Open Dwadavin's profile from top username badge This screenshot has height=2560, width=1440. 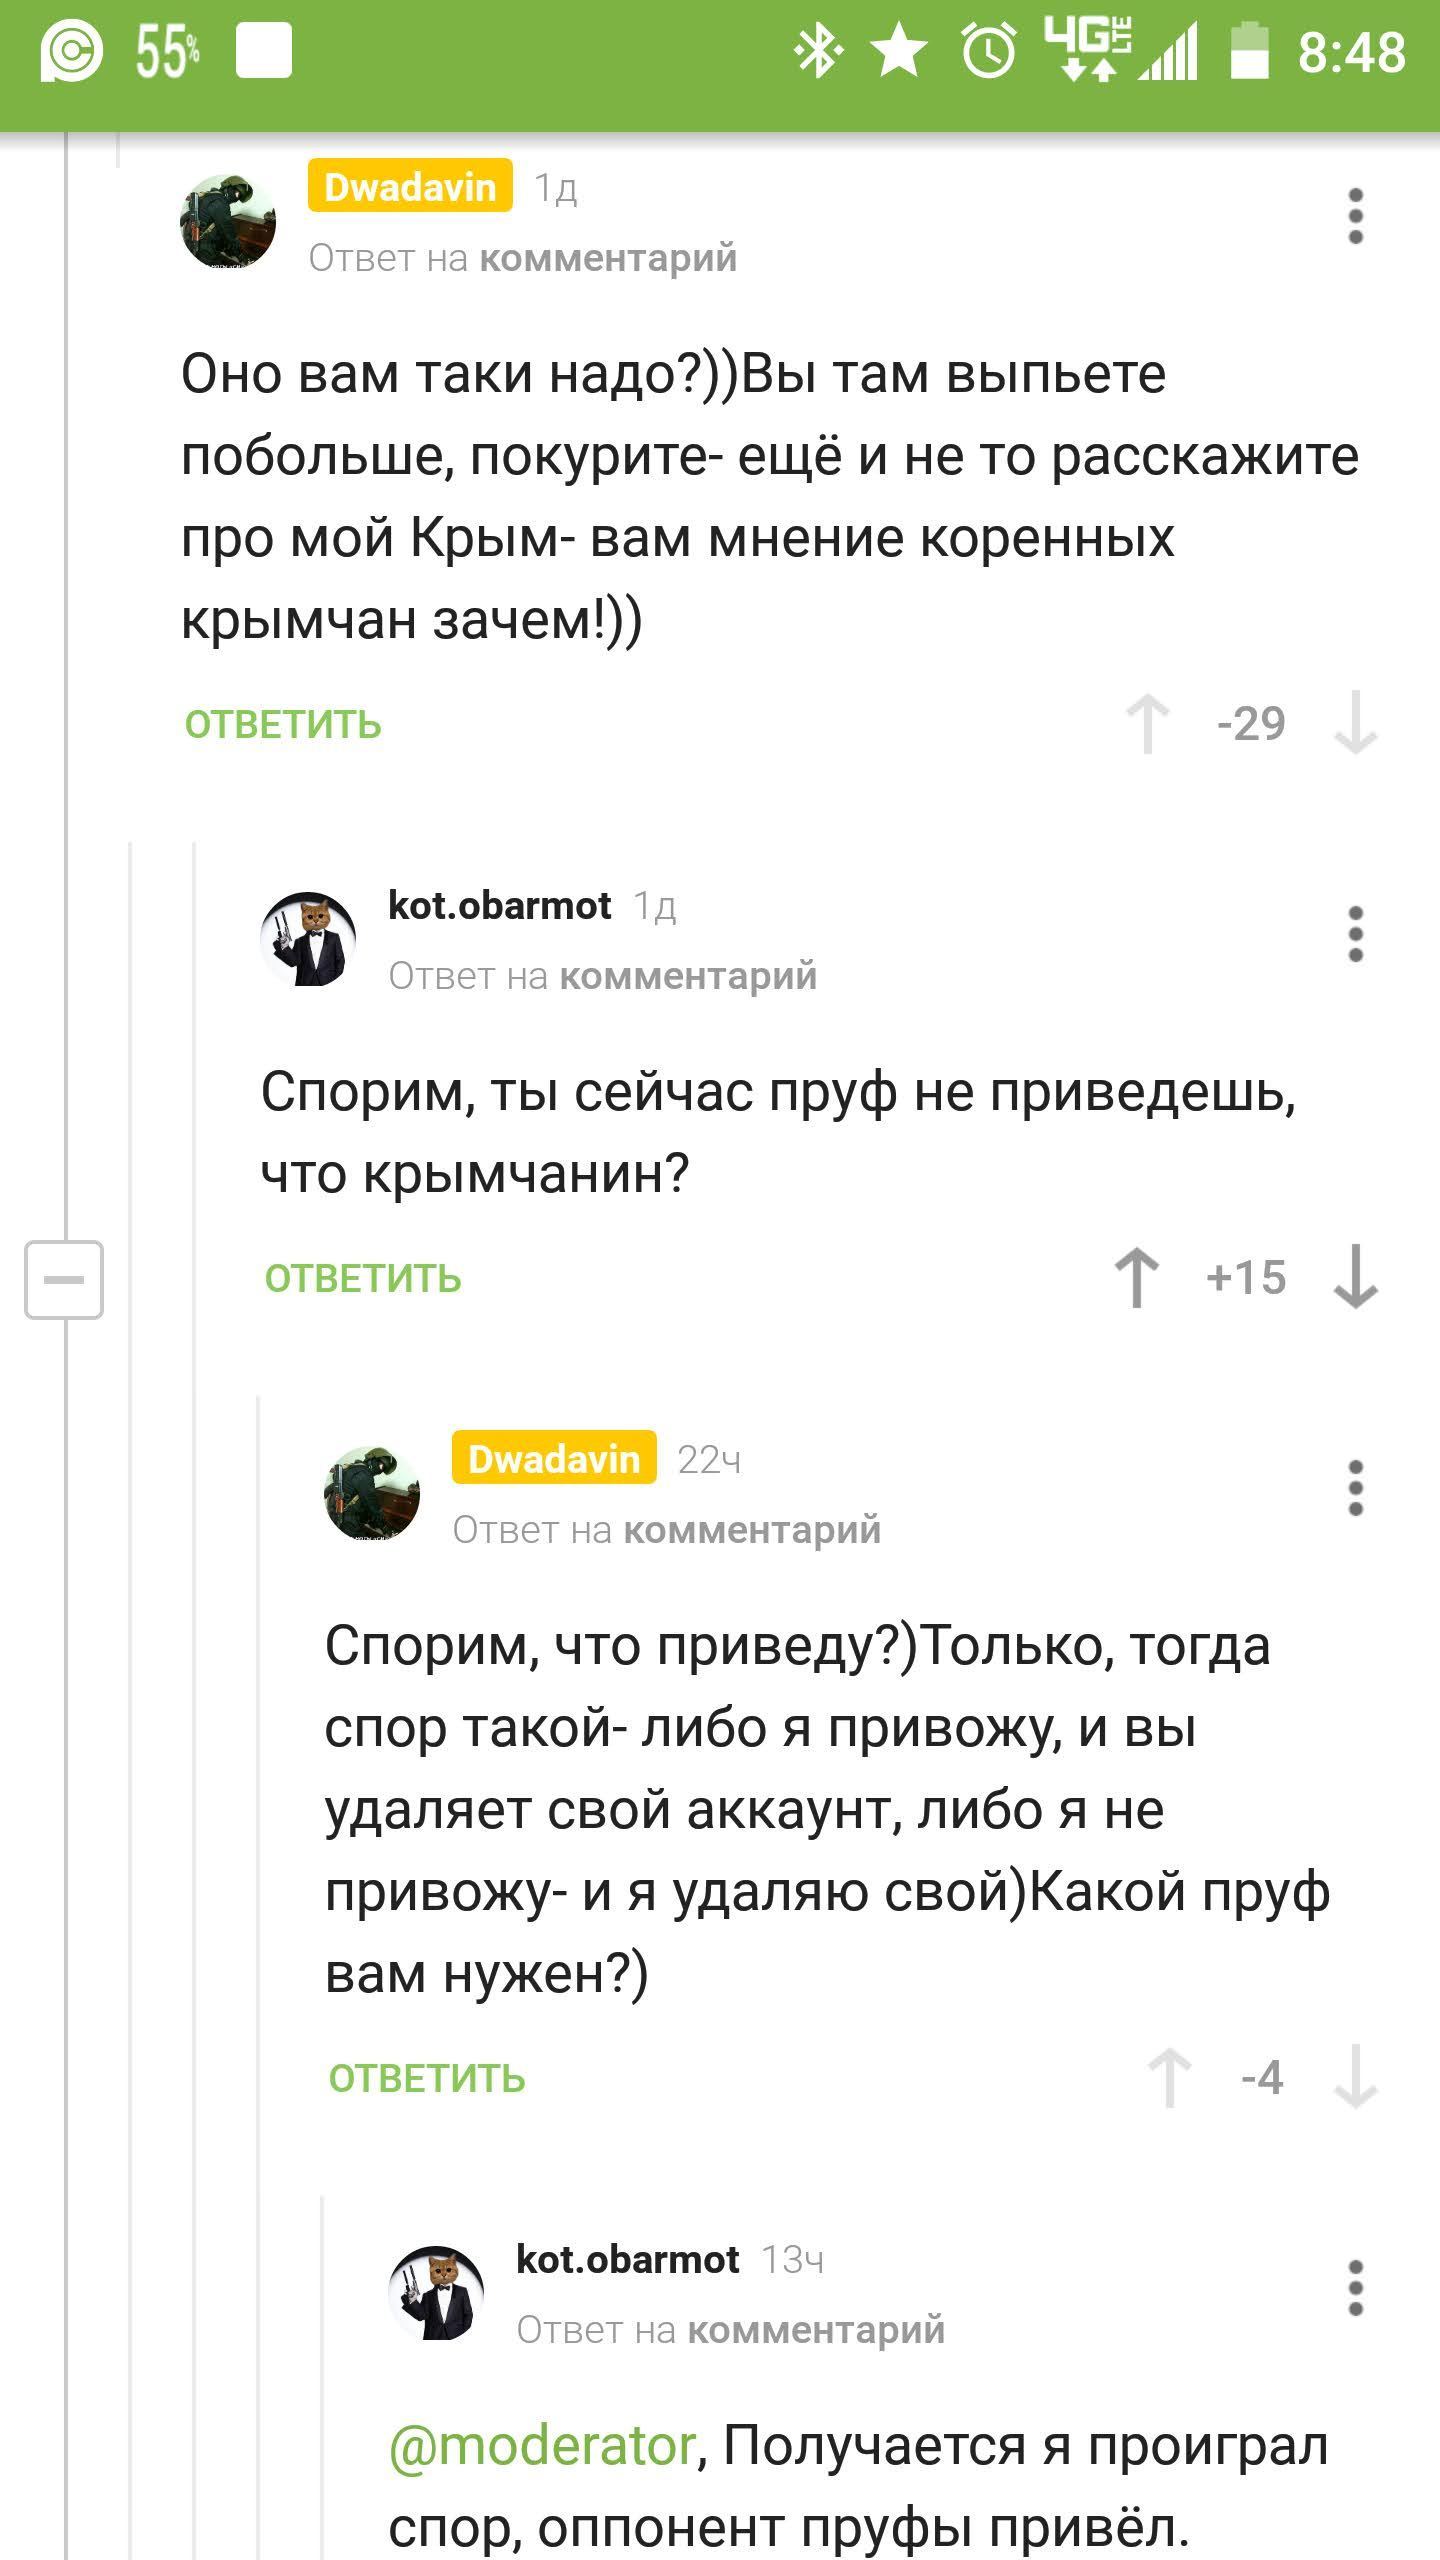click(x=410, y=186)
